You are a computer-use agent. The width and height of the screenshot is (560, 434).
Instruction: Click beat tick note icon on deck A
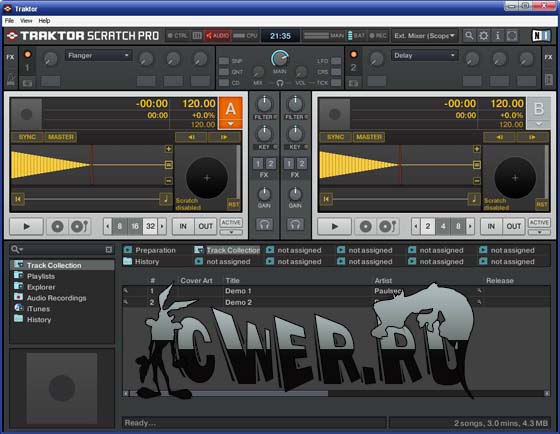(166, 199)
